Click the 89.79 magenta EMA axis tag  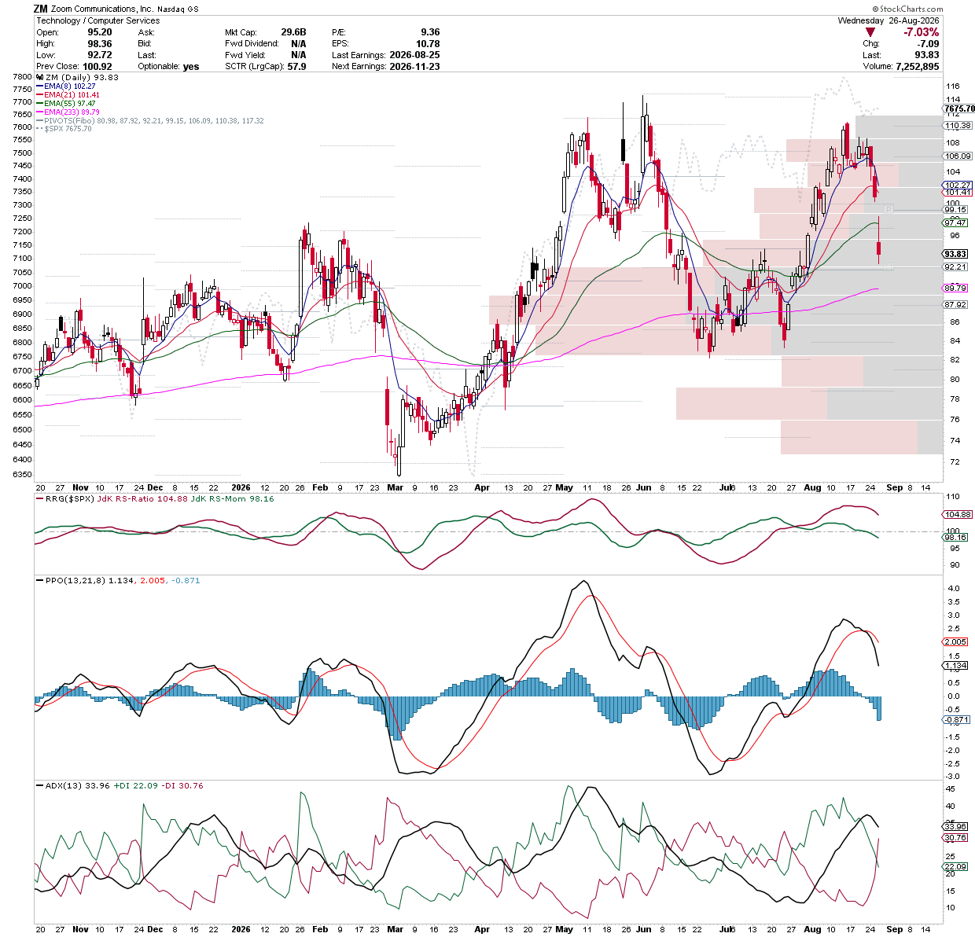(956, 288)
